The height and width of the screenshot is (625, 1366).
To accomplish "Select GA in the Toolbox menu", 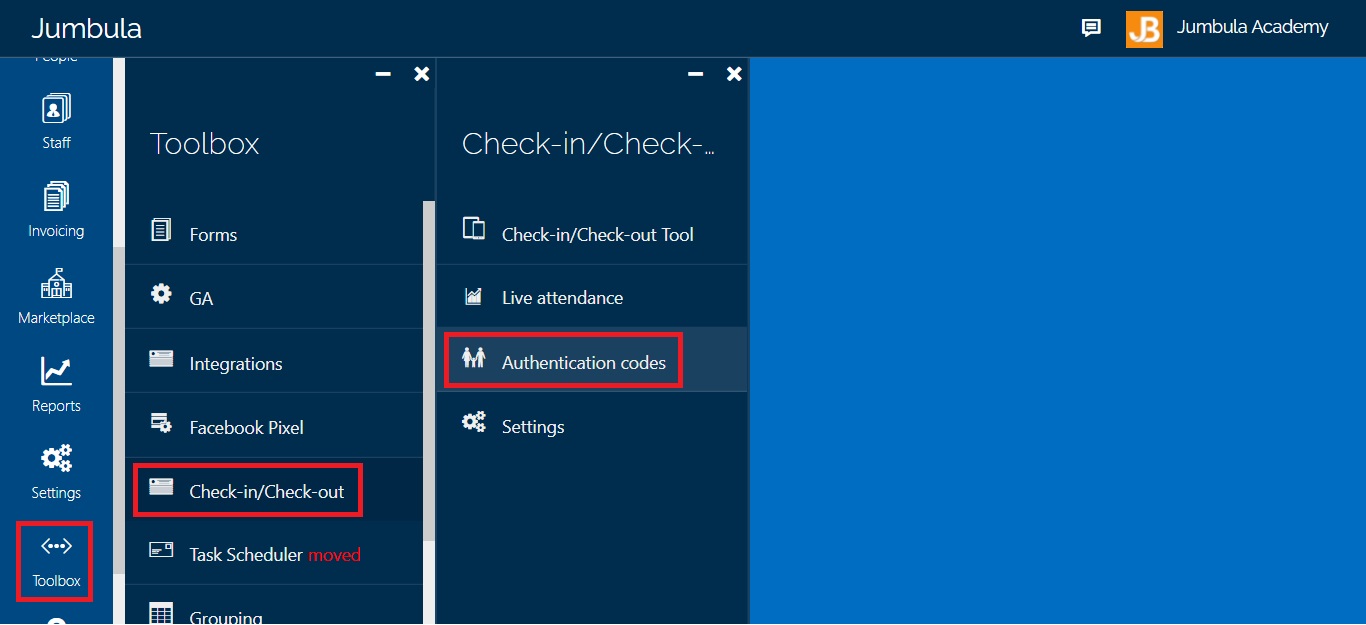I will click(274, 297).
